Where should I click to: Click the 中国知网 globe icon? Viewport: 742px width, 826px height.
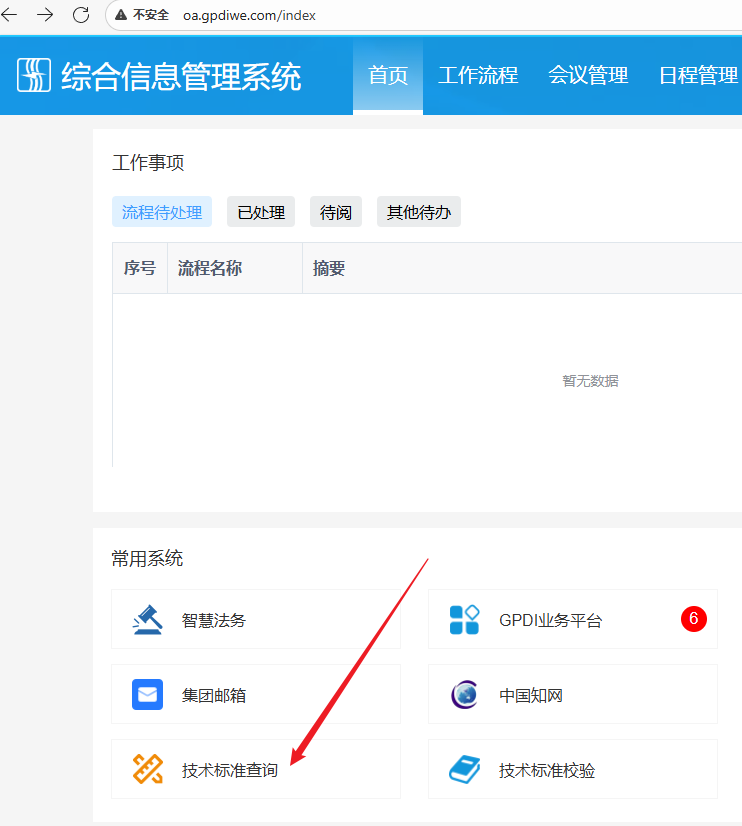pyautogui.click(x=464, y=694)
